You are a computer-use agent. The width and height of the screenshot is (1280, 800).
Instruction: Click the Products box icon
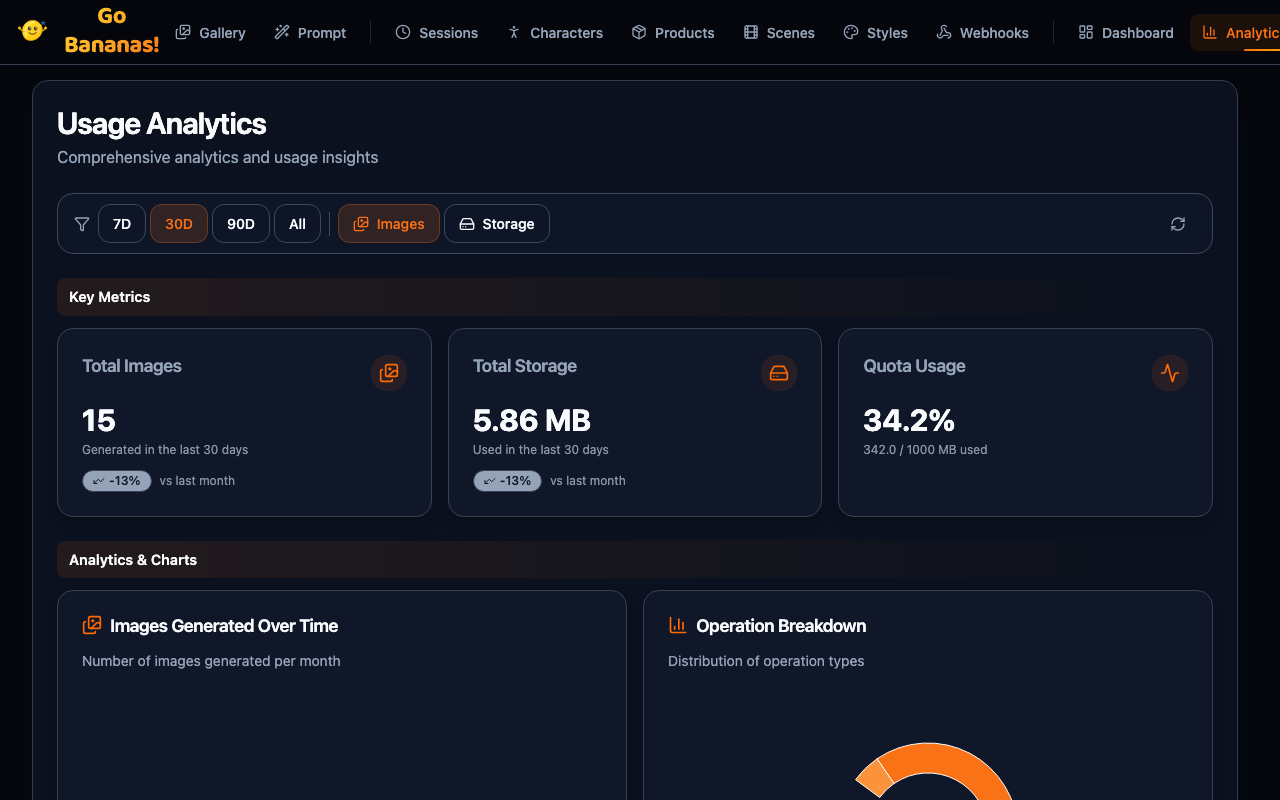coord(639,32)
